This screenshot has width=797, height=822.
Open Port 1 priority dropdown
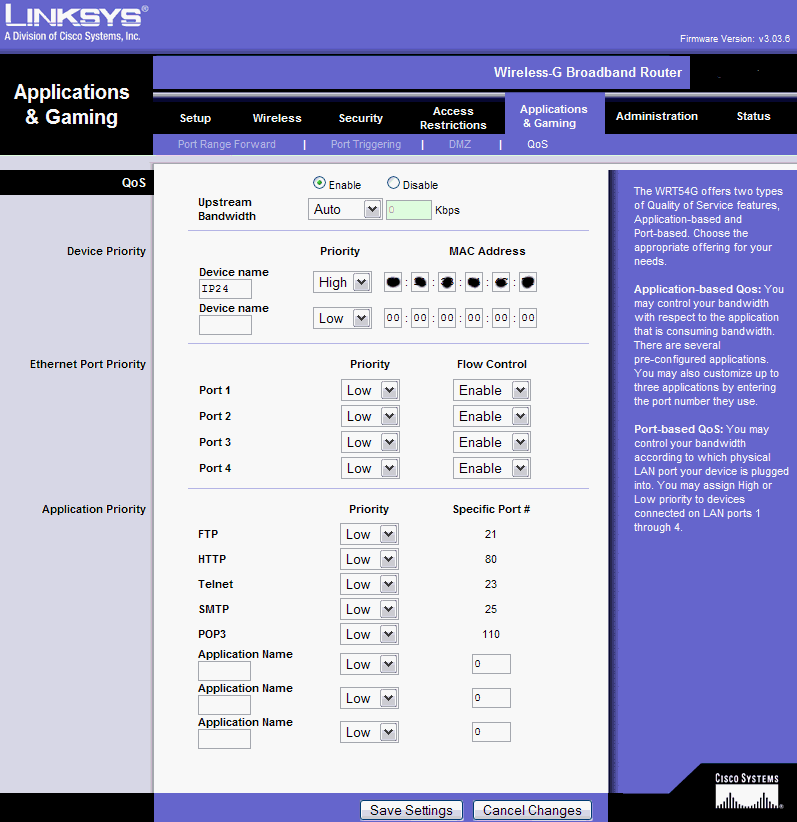370,390
